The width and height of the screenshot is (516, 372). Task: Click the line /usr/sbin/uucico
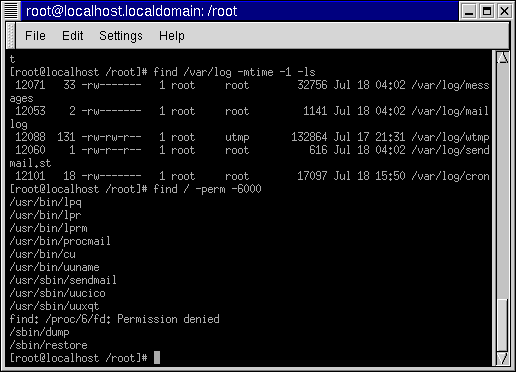click(x=57, y=293)
